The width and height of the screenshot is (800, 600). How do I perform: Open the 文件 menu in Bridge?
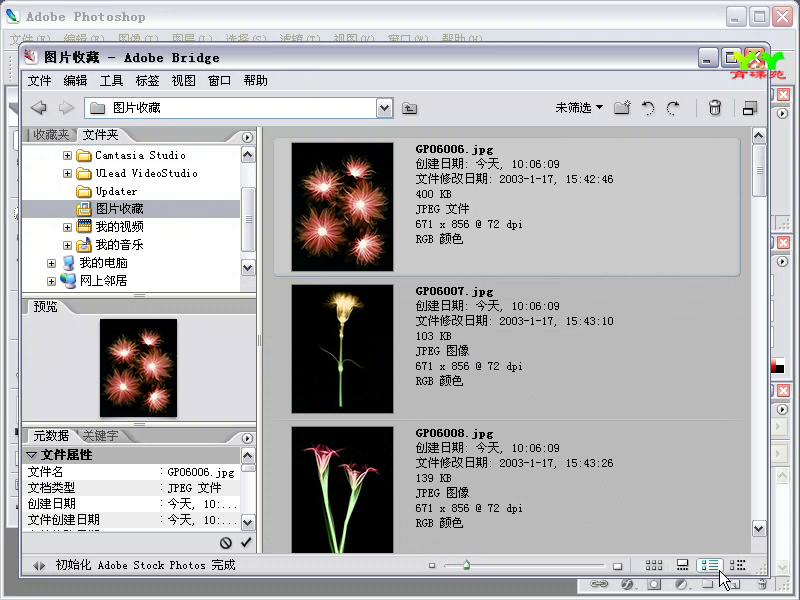coord(39,81)
